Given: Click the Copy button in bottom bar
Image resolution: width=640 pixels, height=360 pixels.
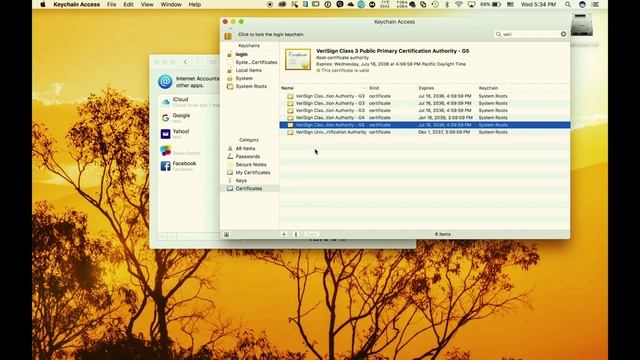Looking at the screenshot, I should (x=311, y=234).
